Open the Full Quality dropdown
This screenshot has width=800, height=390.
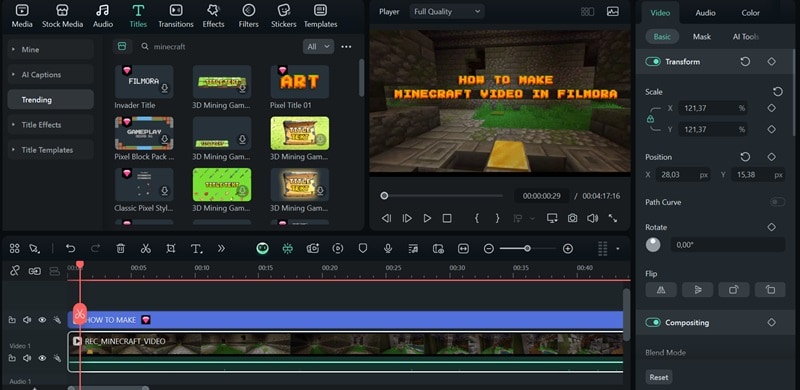[x=447, y=11]
